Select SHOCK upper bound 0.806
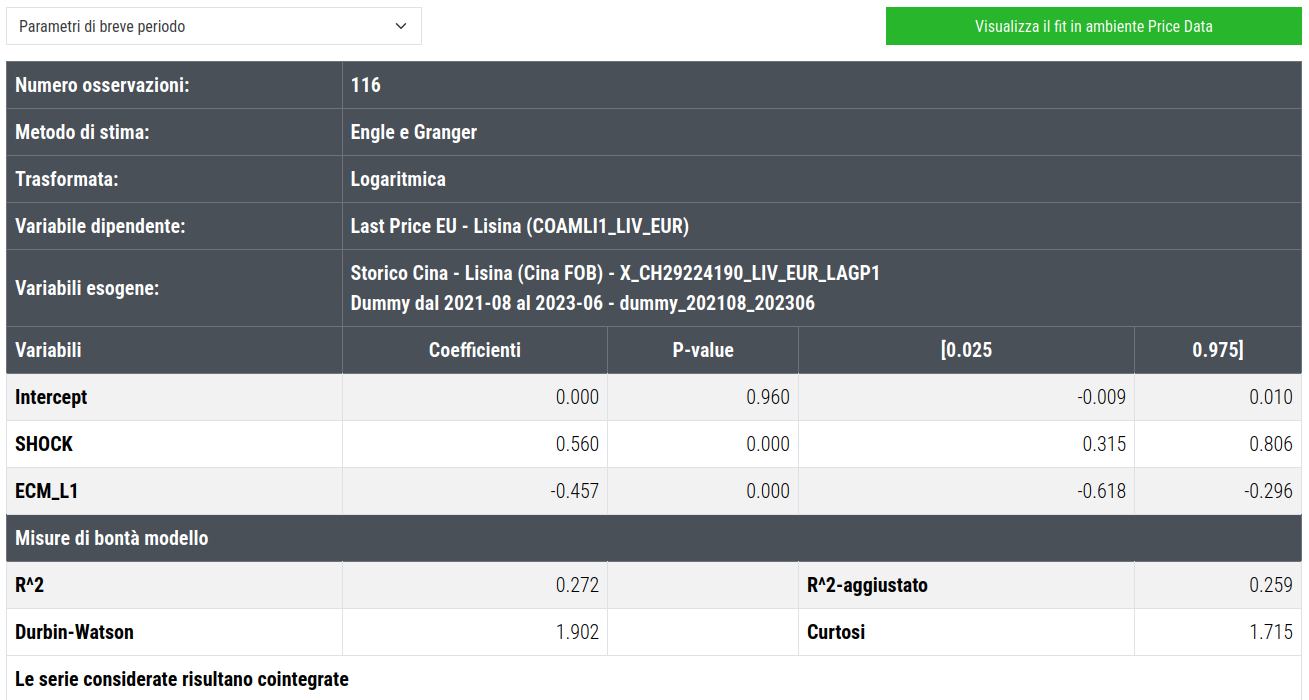This screenshot has height=700, width=1309. [x=1271, y=444]
